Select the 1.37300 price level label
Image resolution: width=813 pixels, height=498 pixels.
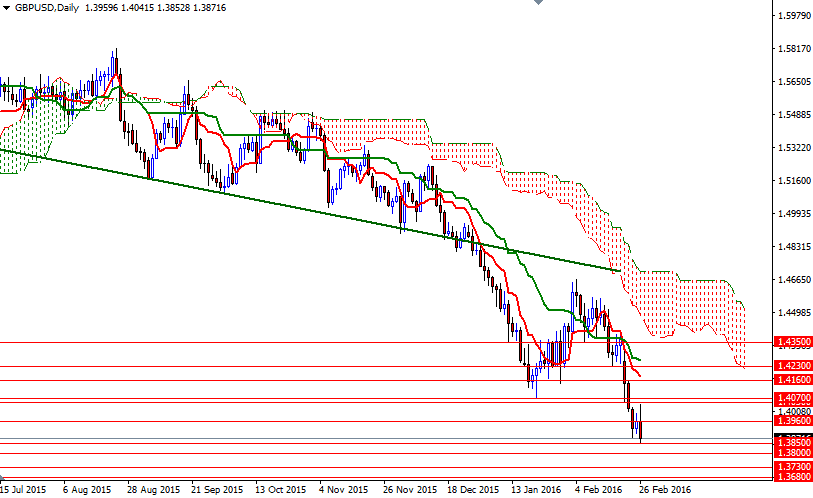coord(793,467)
